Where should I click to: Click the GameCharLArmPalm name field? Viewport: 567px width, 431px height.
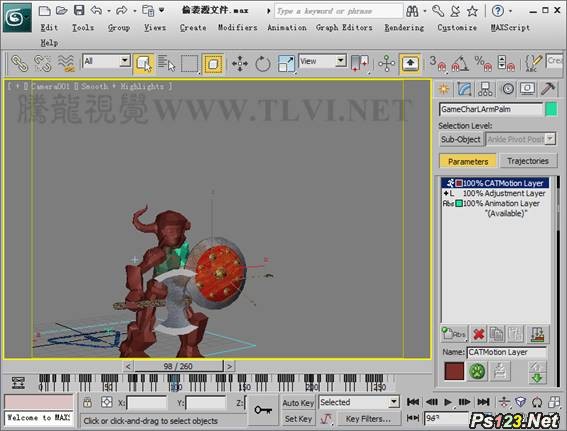pos(491,109)
